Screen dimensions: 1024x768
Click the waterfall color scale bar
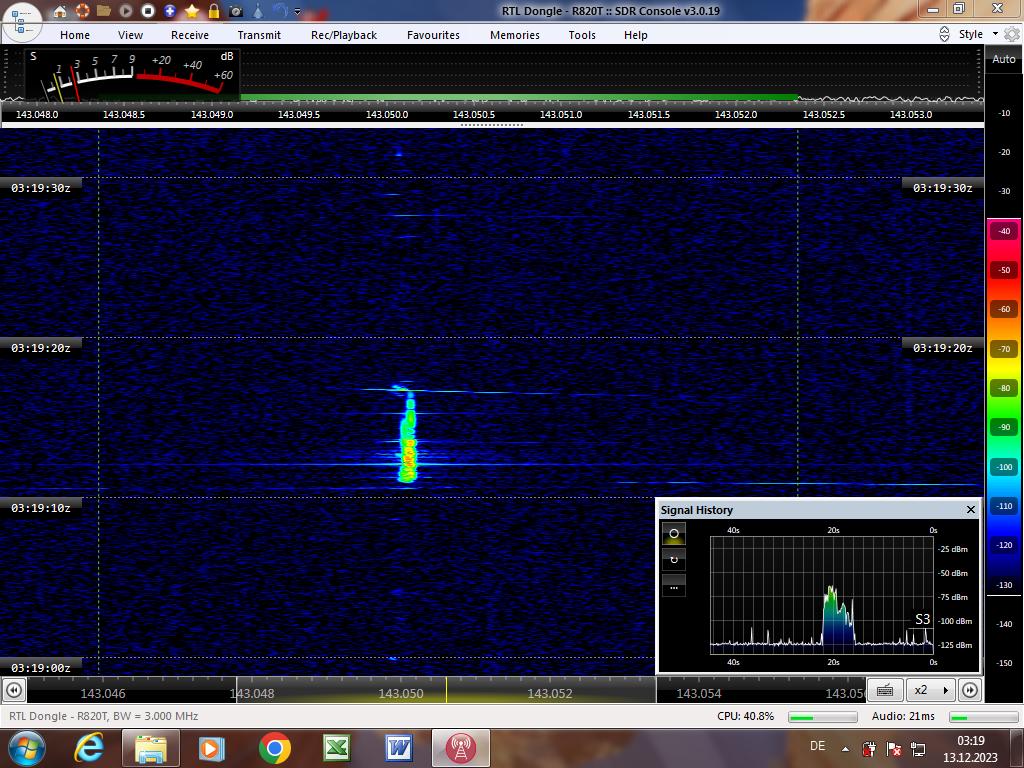coord(1004,405)
